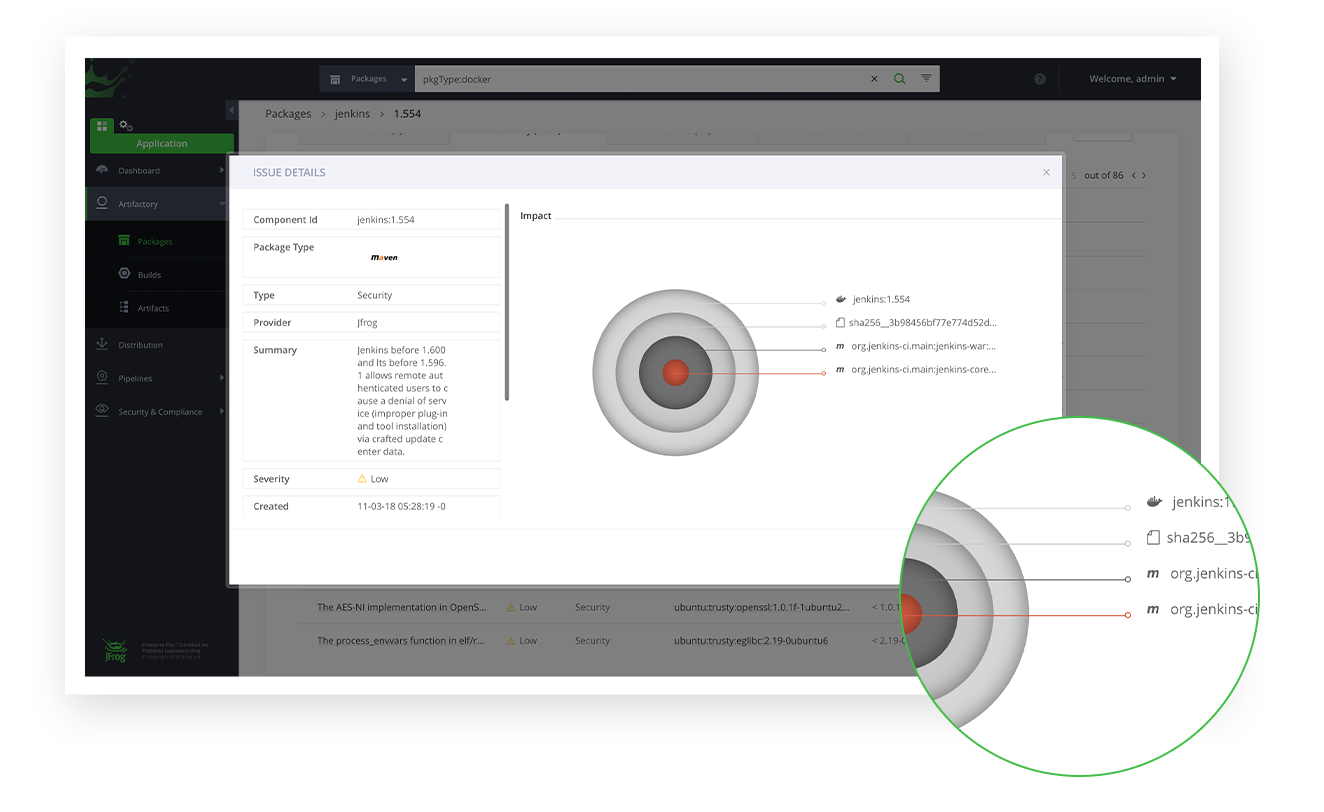Click the Builds sidebar icon

(124, 274)
